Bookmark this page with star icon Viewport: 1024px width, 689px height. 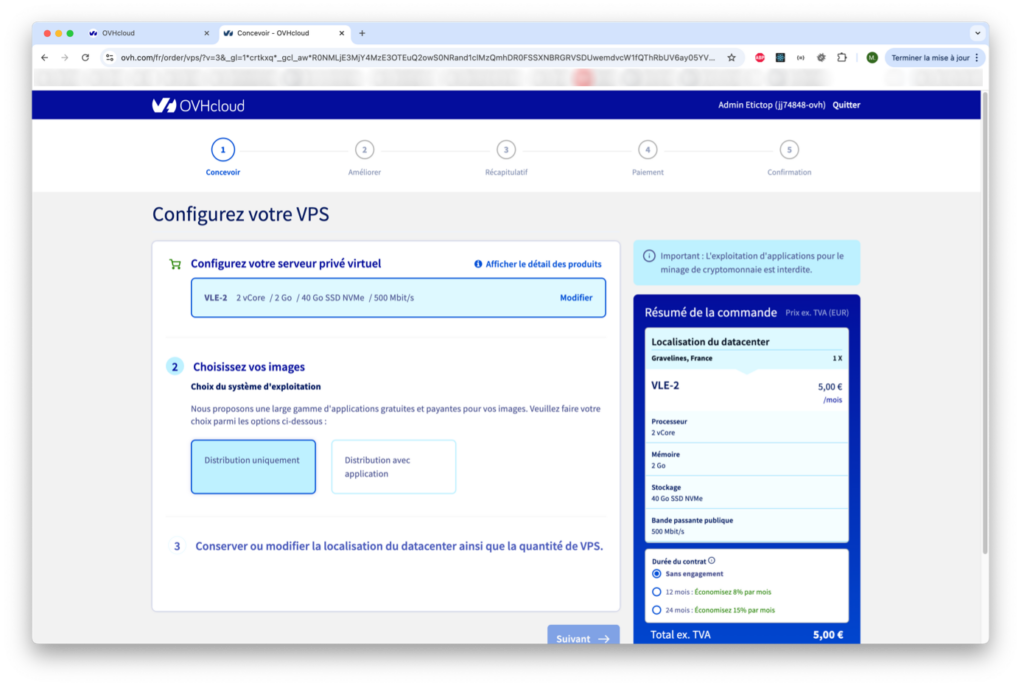[731, 57]
